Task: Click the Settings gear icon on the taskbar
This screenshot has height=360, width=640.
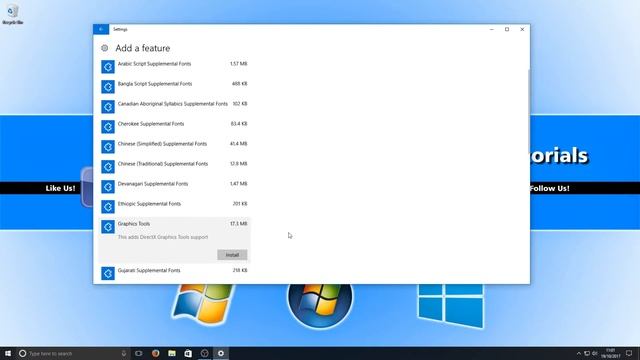Action: (221, 353)
